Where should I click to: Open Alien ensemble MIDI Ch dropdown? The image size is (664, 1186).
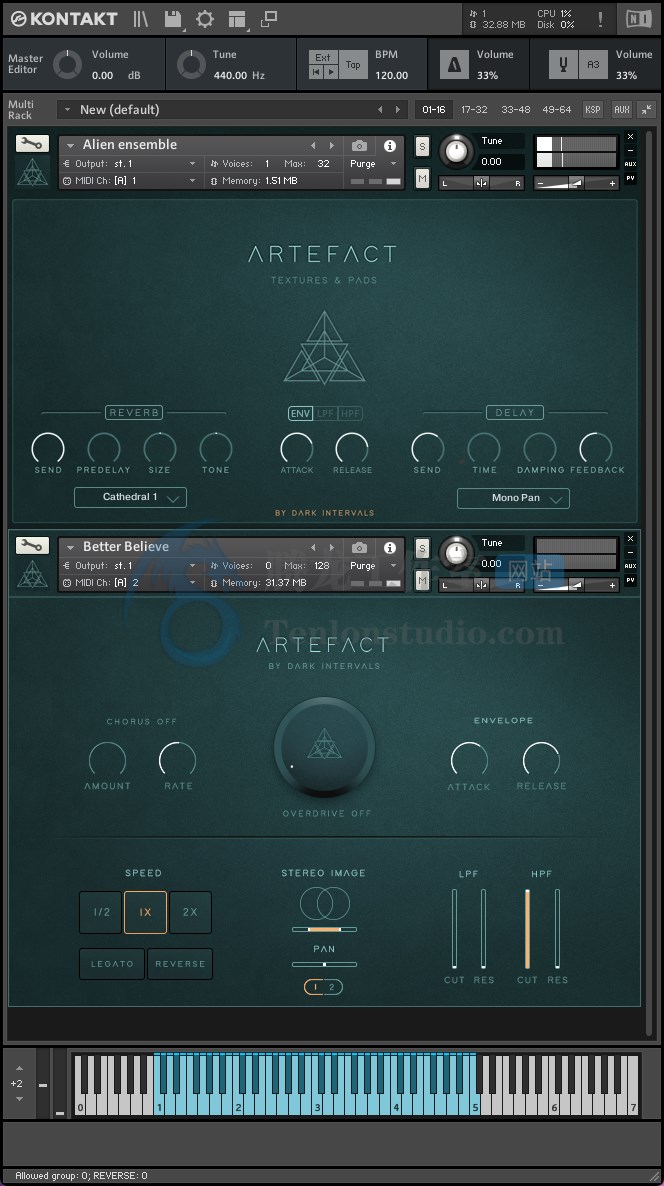[x=130, y=181]
